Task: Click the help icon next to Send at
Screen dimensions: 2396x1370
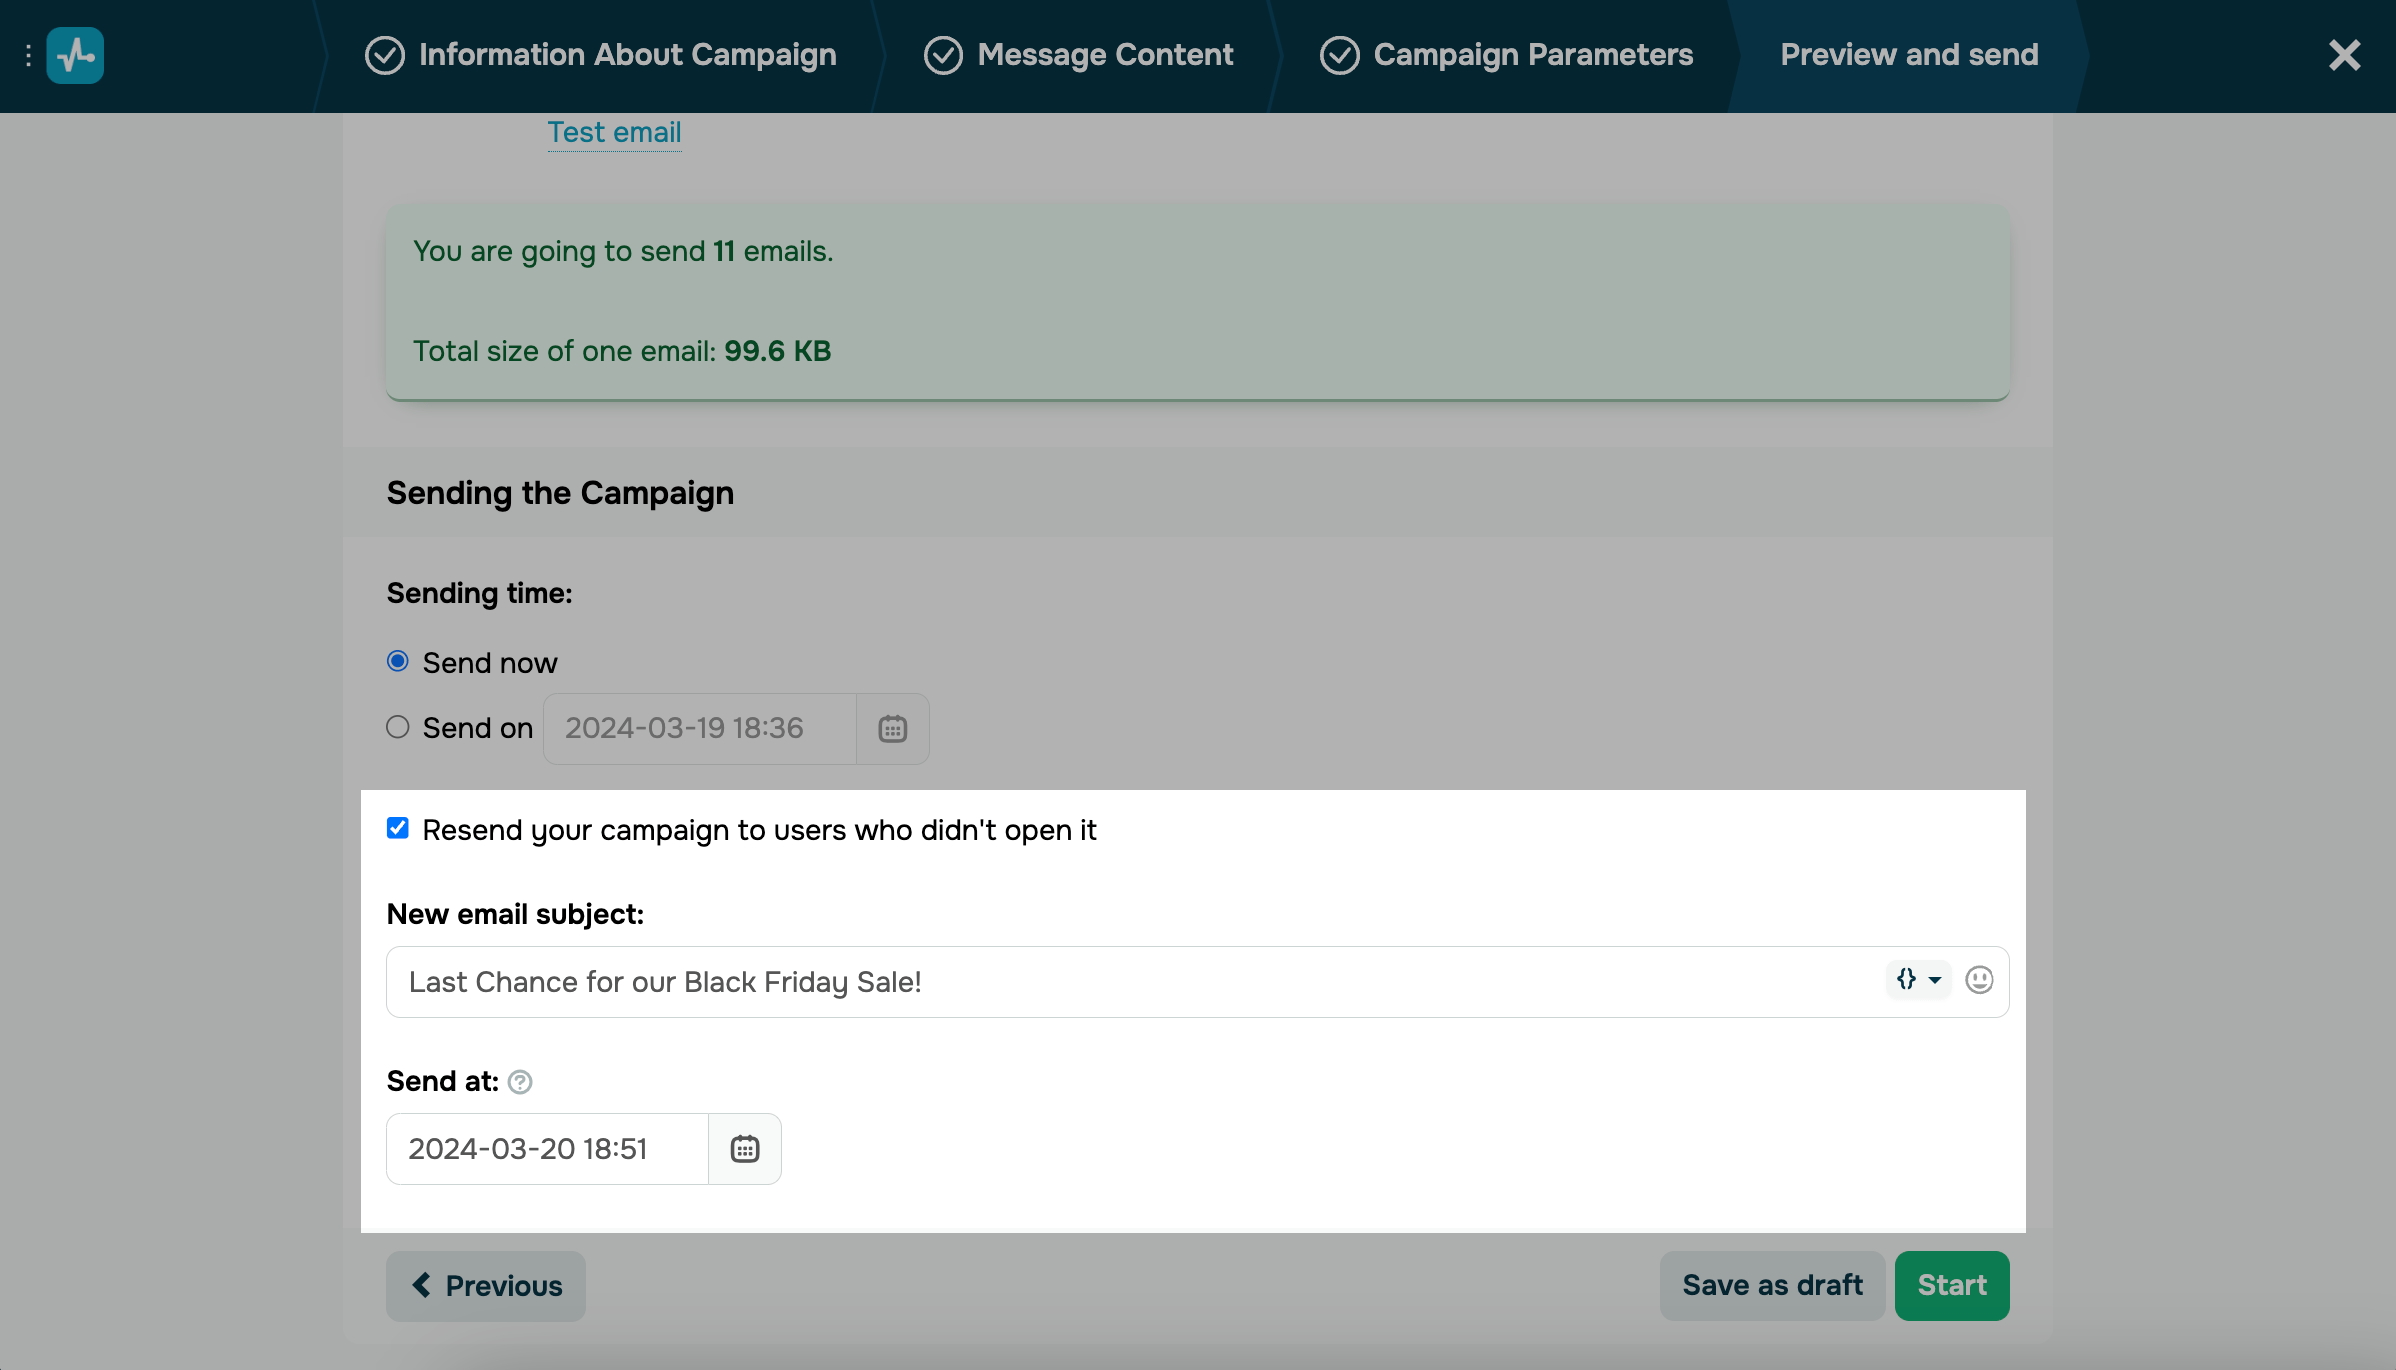Action: pos(520,1081)
